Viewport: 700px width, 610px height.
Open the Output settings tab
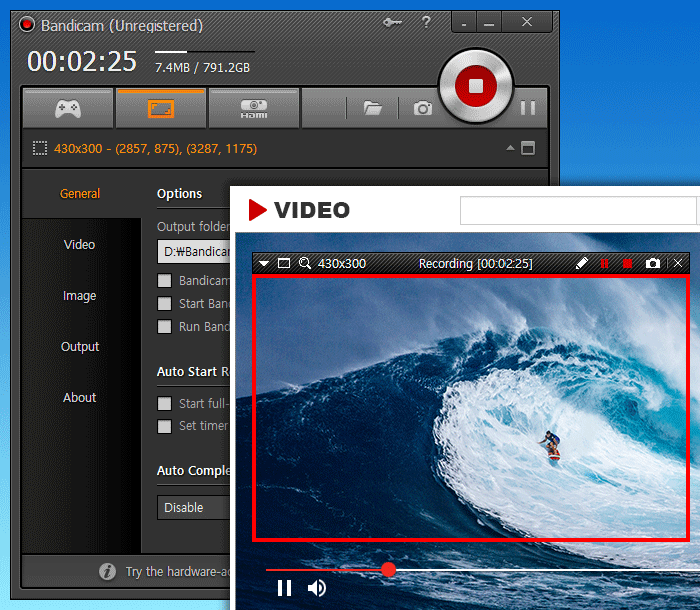(x=80, y=347)
